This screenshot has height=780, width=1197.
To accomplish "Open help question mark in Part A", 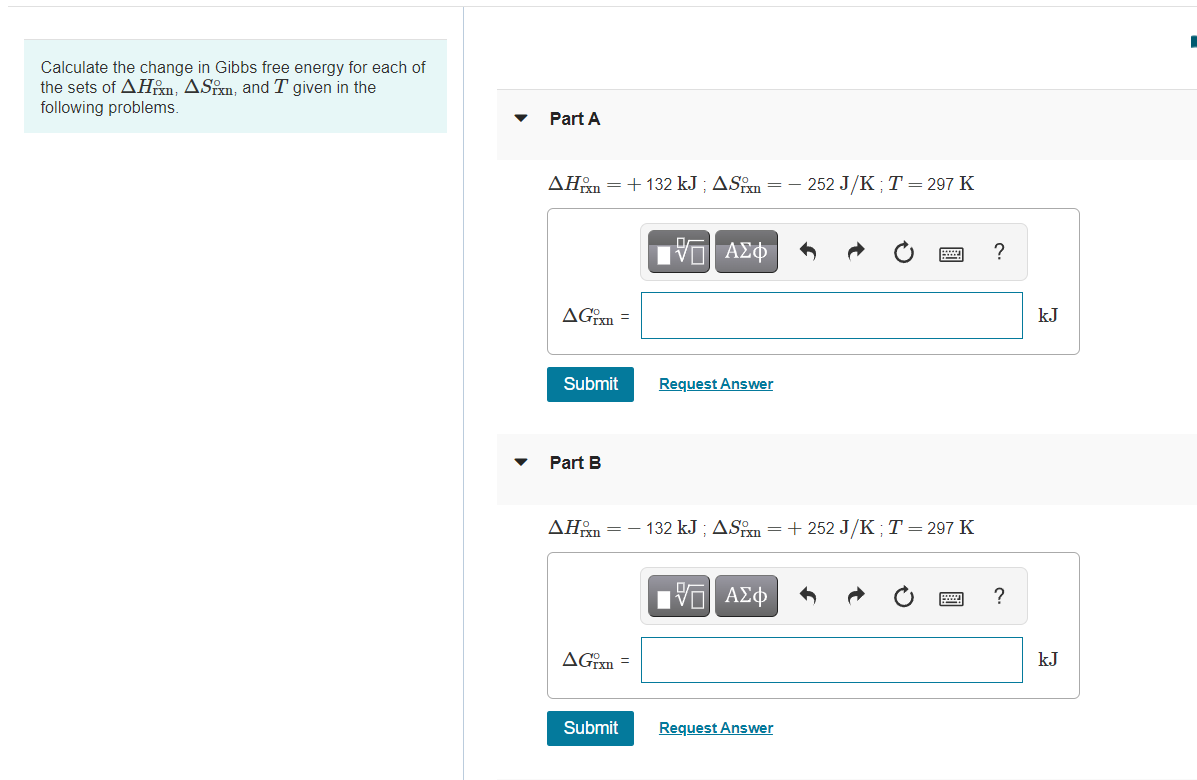I will click(x=999, y=251).
